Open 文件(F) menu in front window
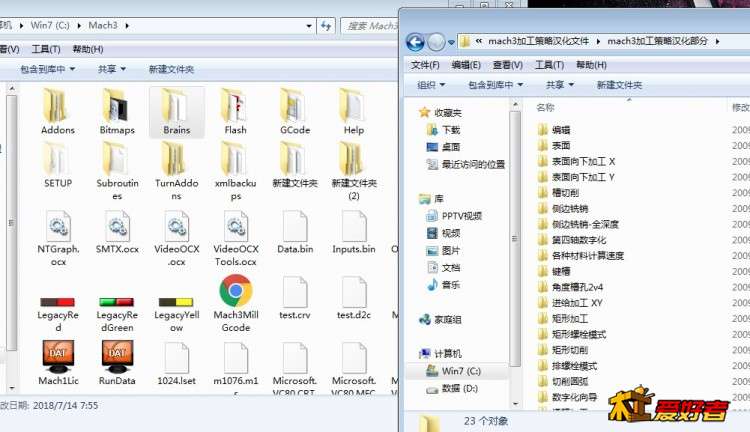The image size is (750, 432). 425,65
